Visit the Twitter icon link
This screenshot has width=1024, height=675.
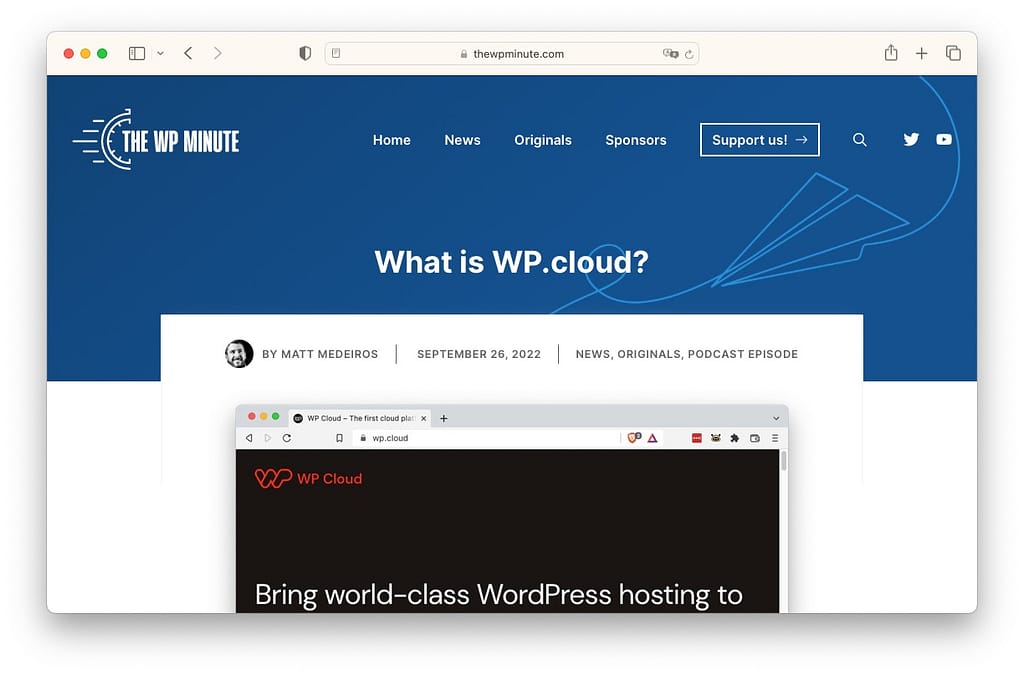click(x=911, y=139)
